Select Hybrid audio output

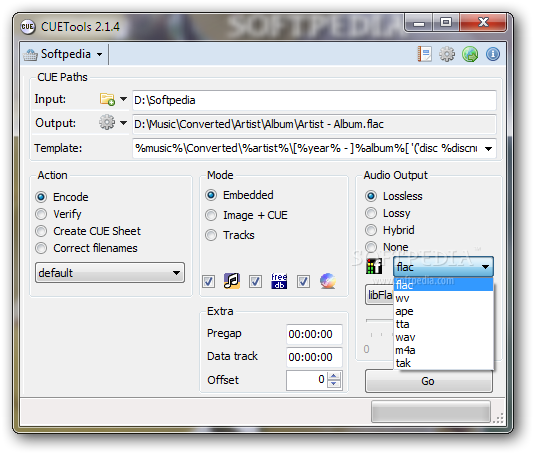pos(390,230)
